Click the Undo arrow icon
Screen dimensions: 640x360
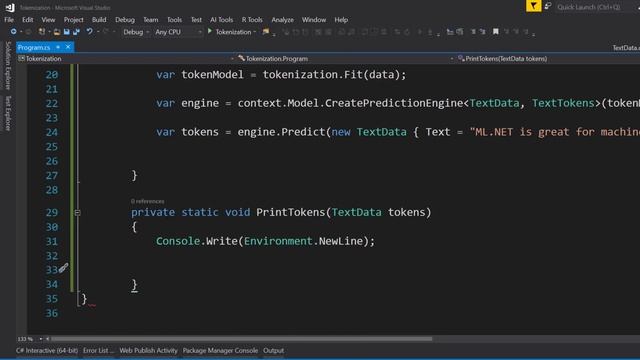89,31
